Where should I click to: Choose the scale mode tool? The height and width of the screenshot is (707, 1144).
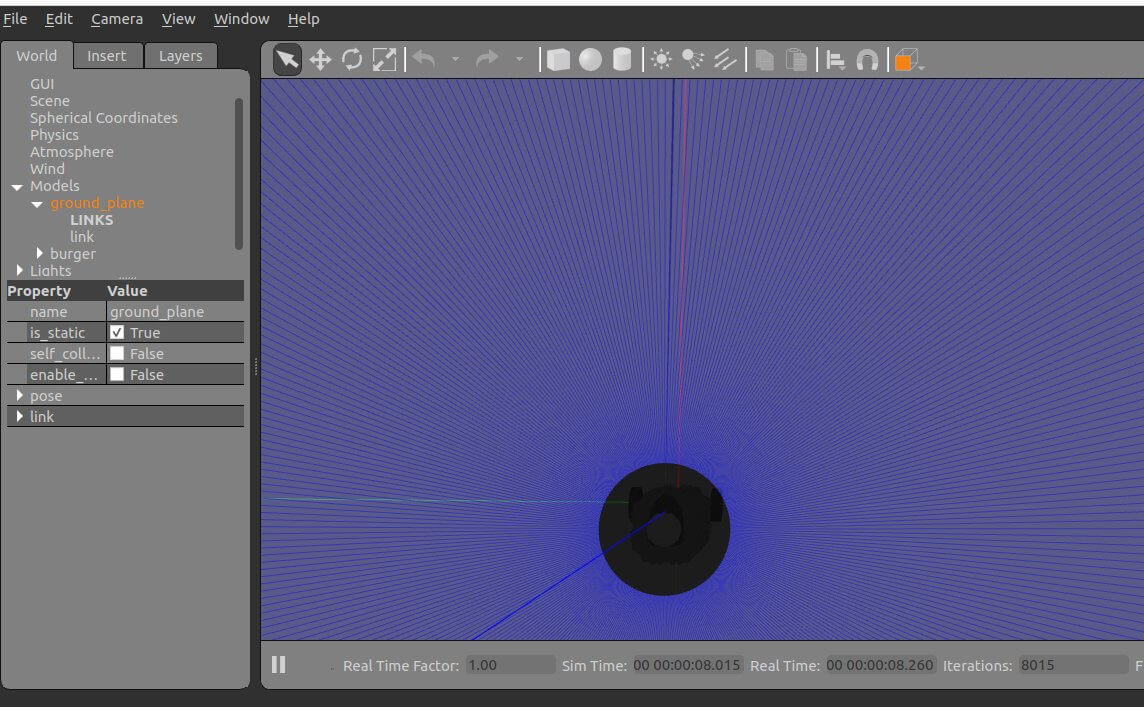pos(384,60)
